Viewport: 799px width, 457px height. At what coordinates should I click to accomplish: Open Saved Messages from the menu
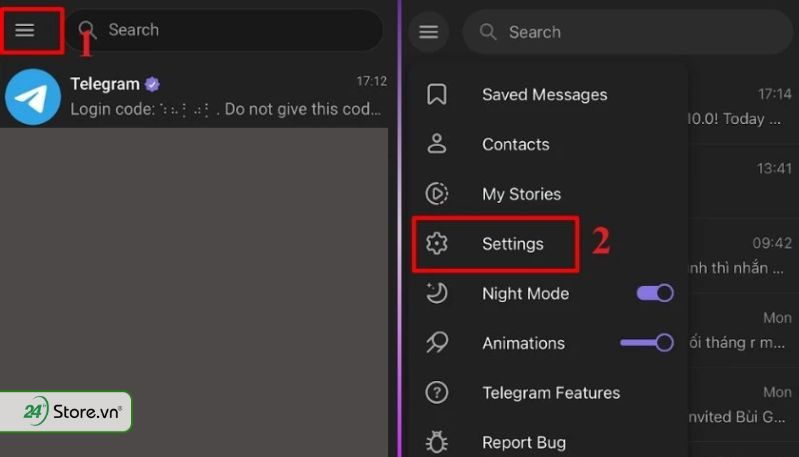(544, 95)
